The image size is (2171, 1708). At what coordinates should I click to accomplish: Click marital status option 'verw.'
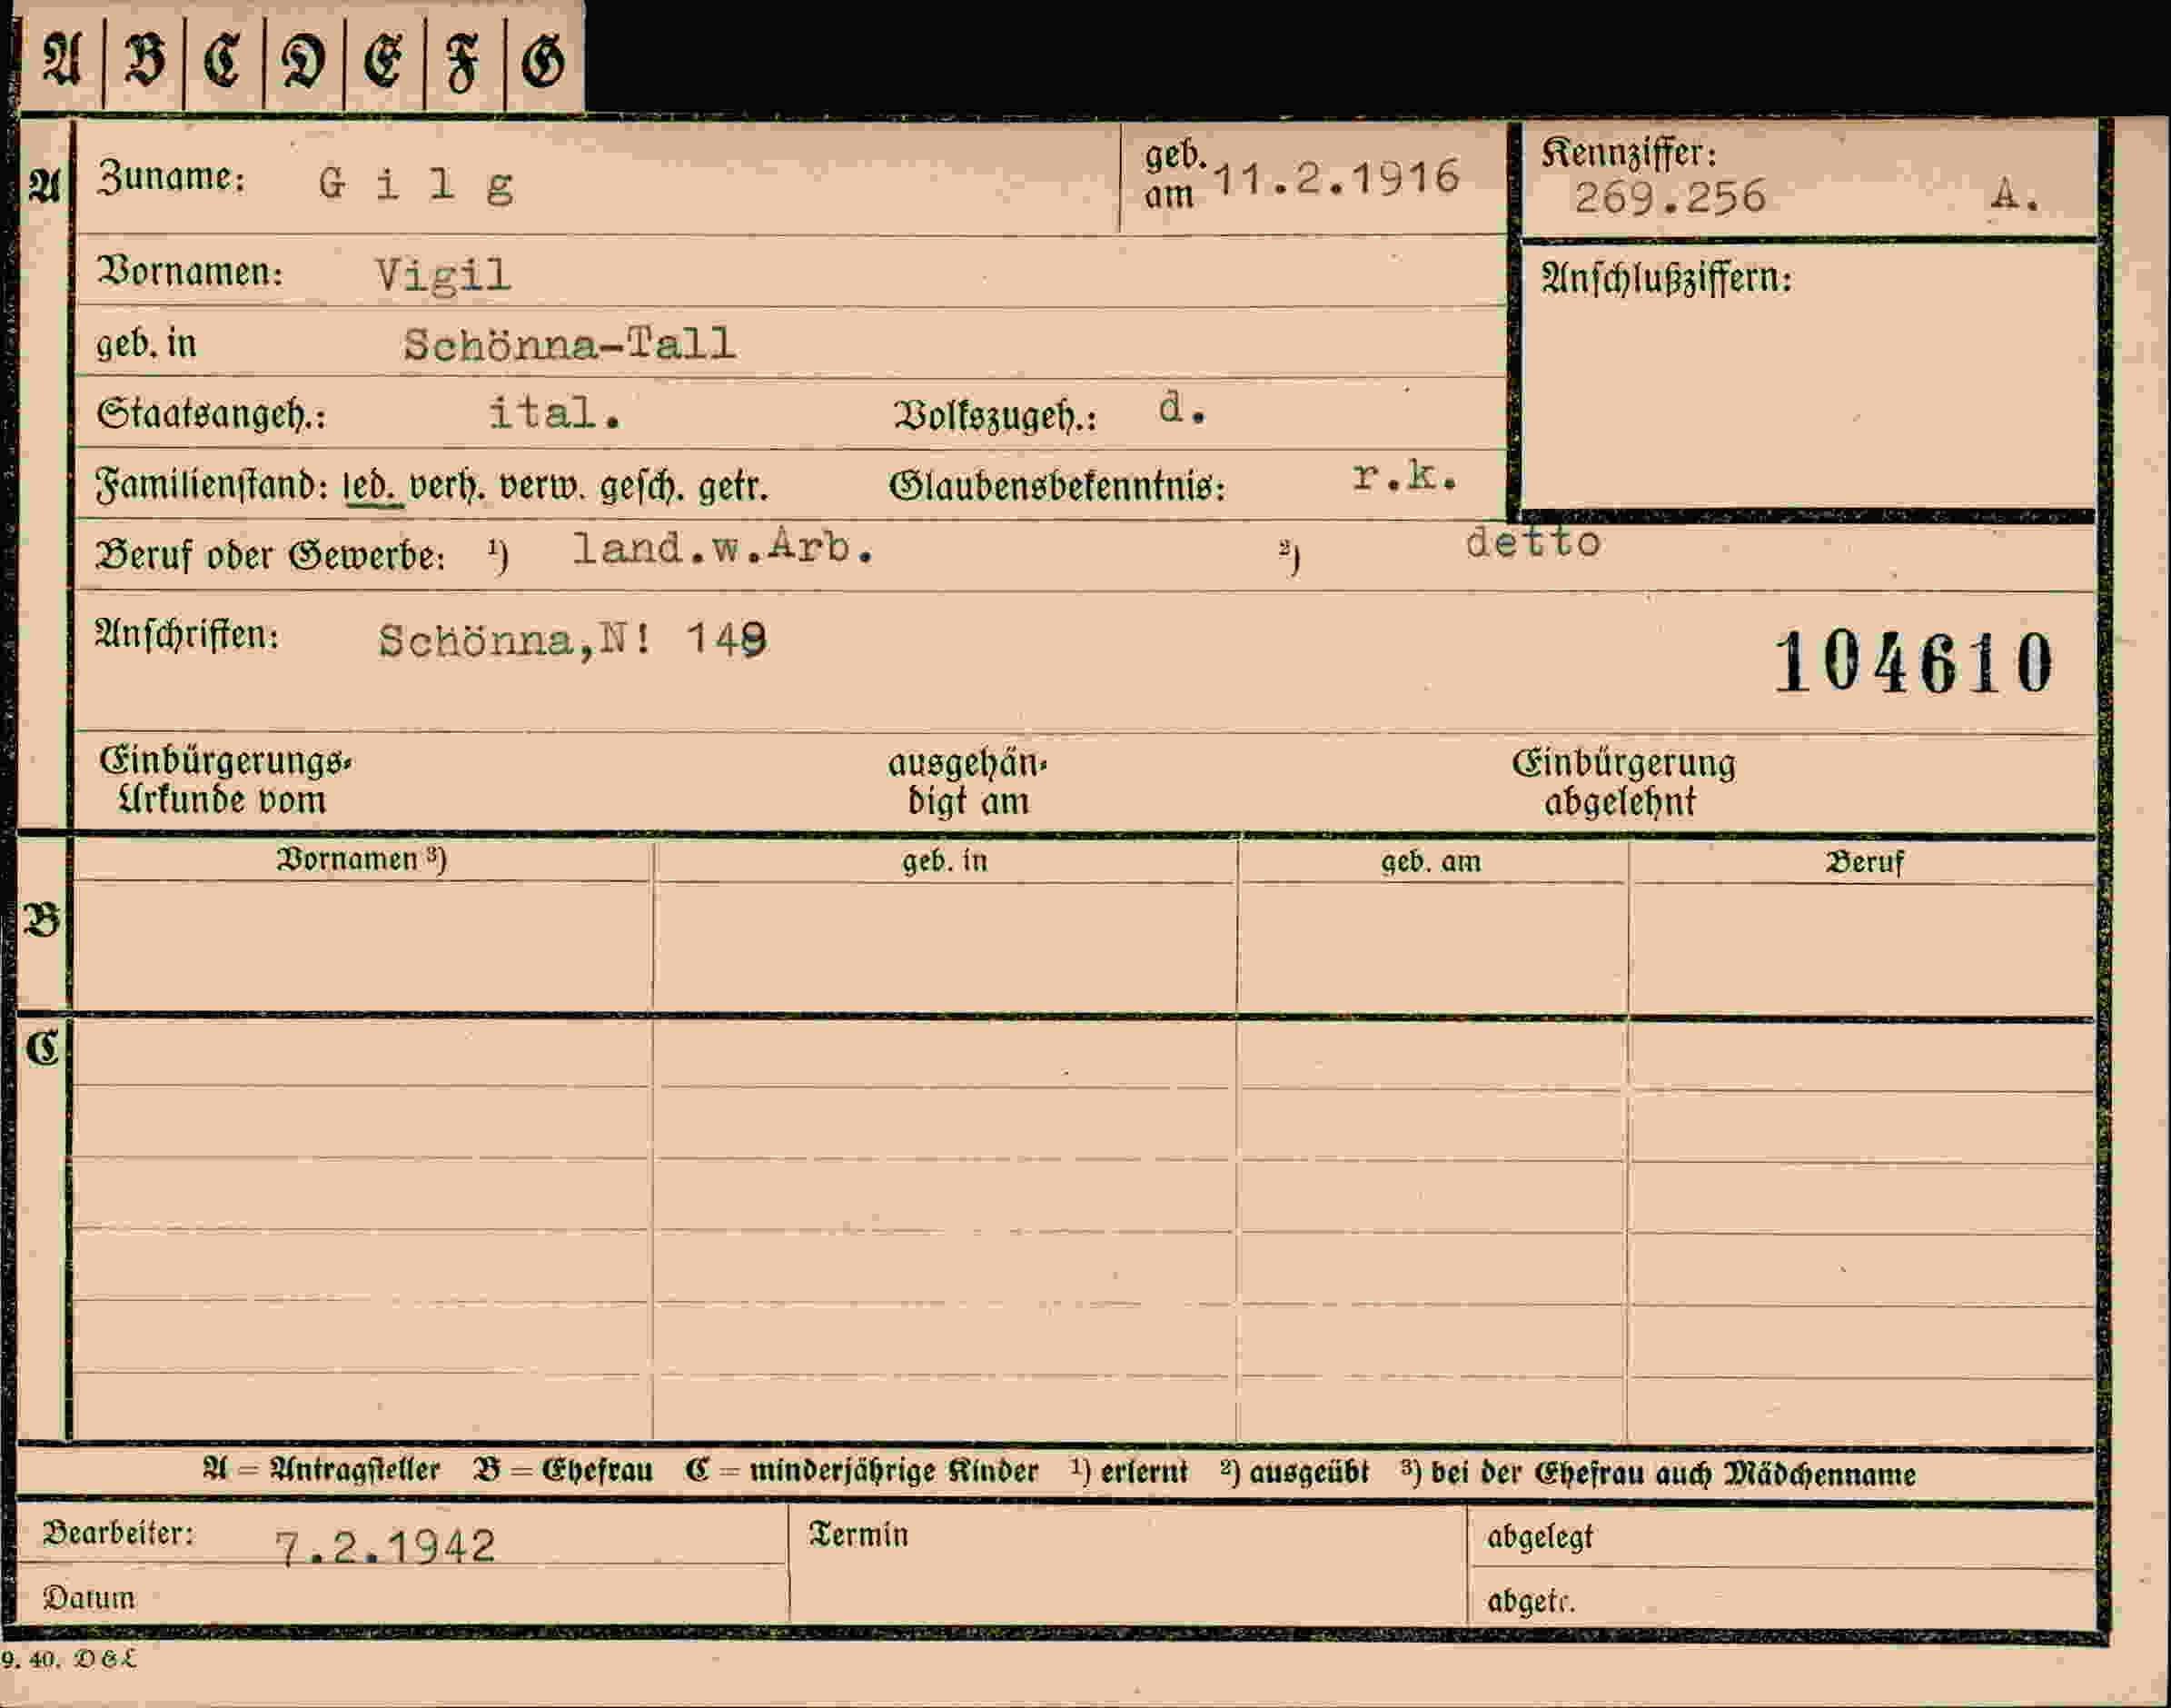541,488
